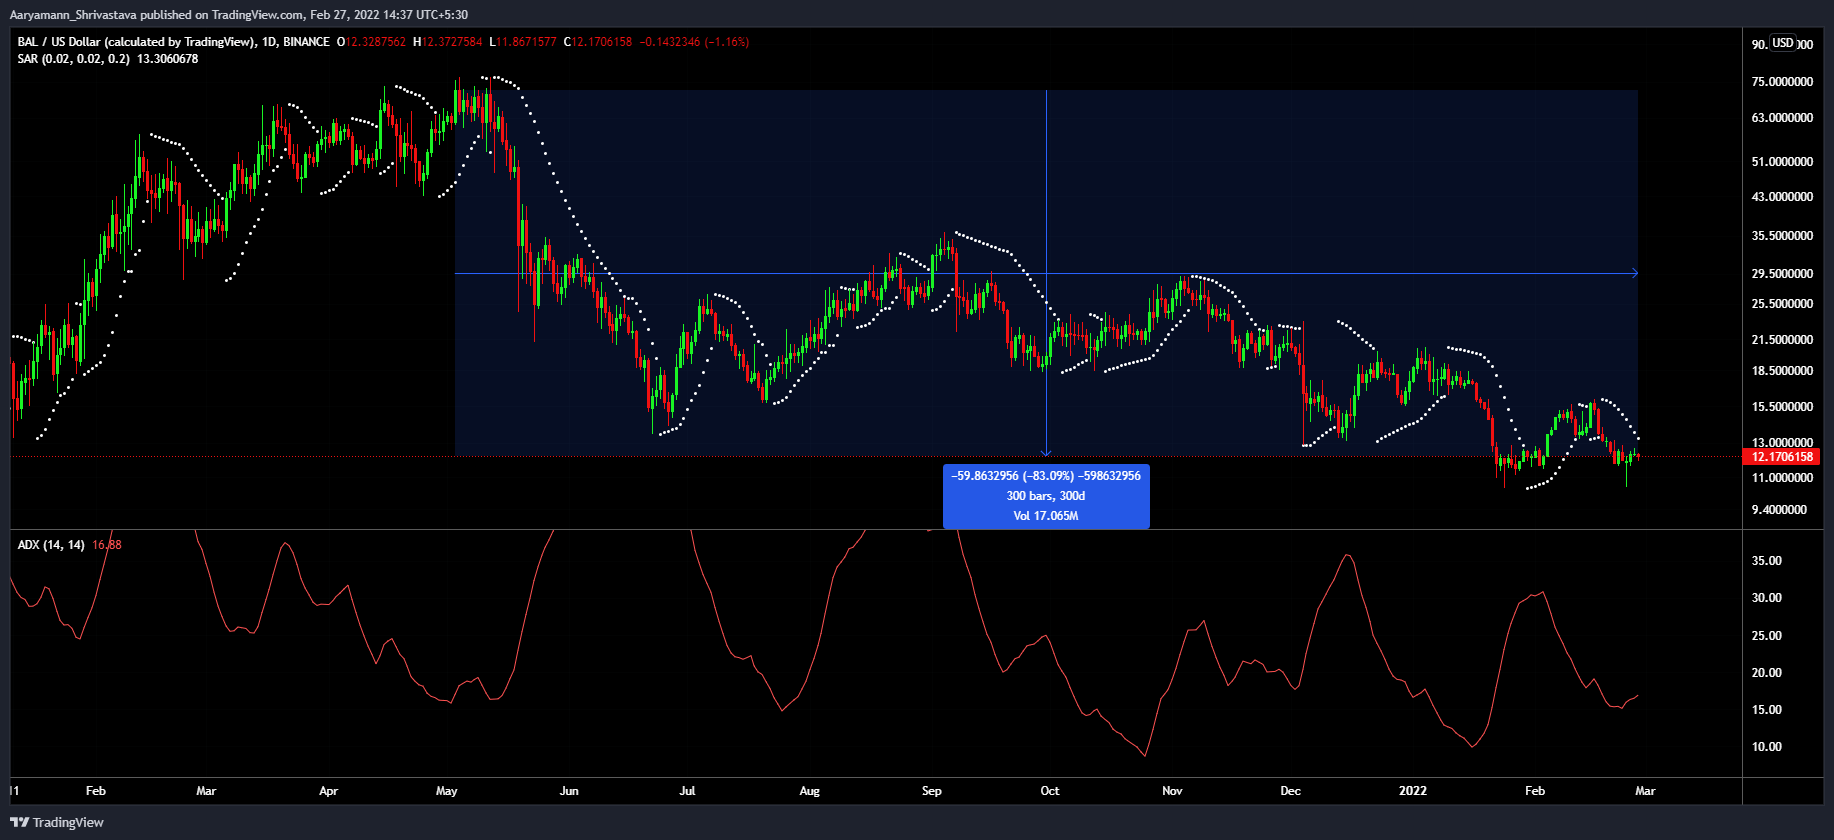Click the 20.00 ADX axis label
The width and height of the screenshot is (1834, 840).
pos(1767,673)
